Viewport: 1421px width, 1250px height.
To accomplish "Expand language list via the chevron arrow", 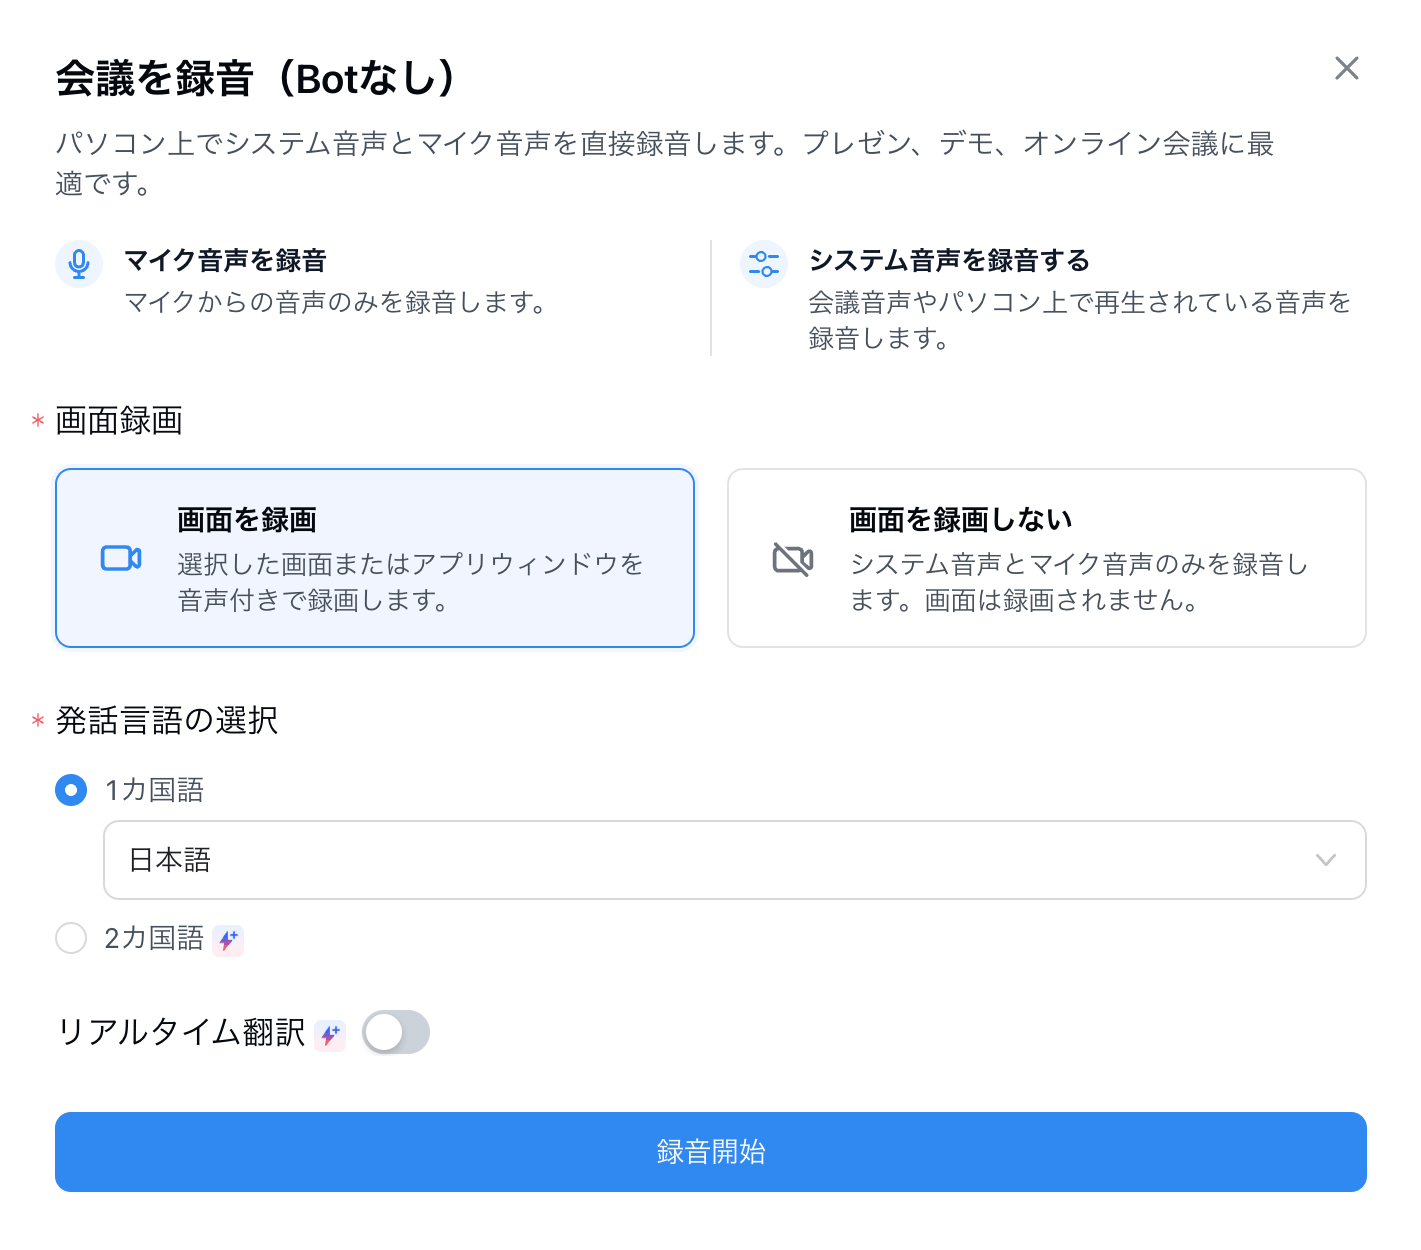I will click(1326, 860).
